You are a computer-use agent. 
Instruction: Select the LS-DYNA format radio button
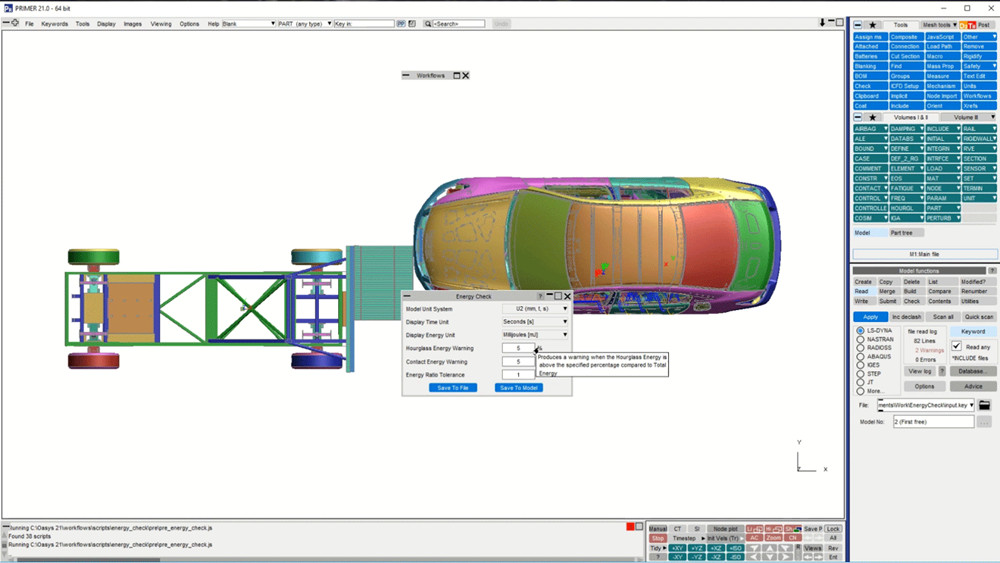coord(860,330)
